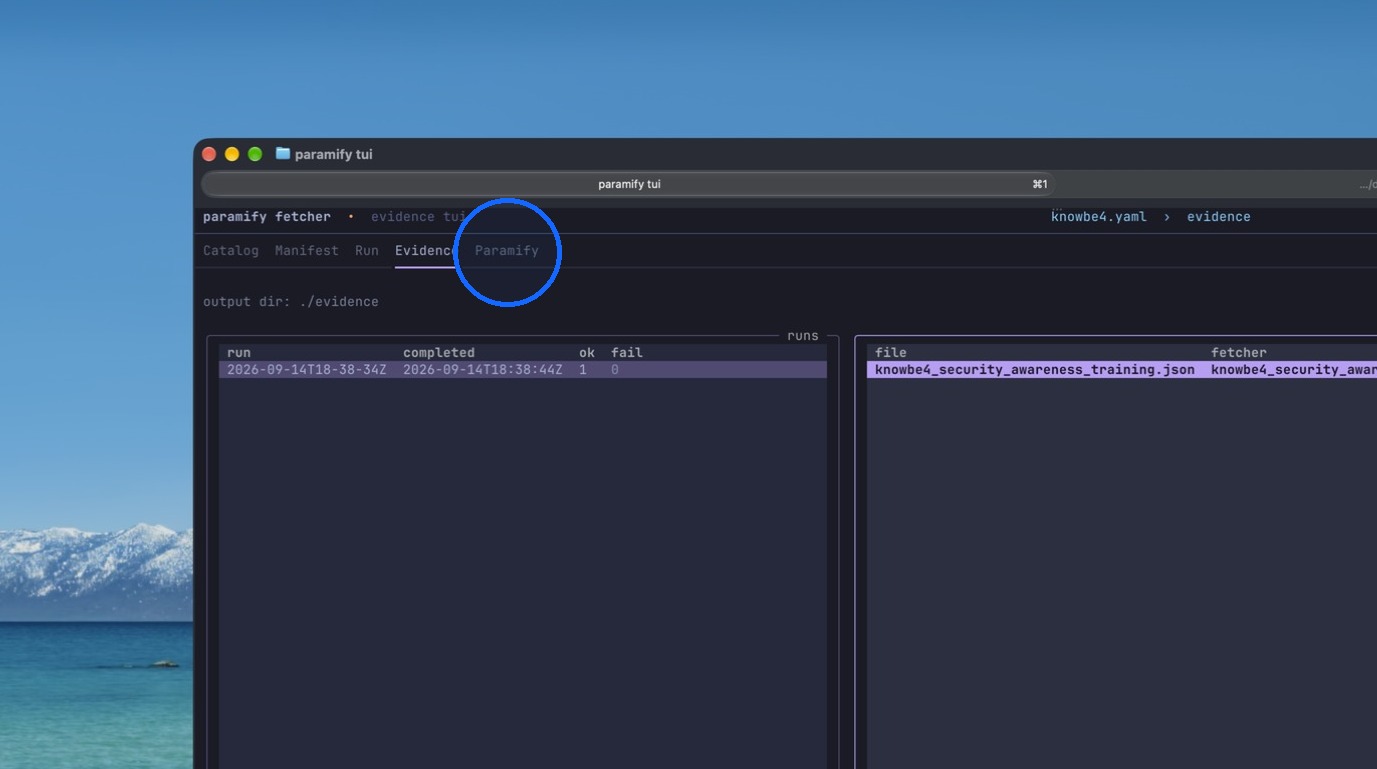Viewport: 1377px width, 769px height.
Task: Go to the Evidence tab
Action: click(x=427, y=251)
